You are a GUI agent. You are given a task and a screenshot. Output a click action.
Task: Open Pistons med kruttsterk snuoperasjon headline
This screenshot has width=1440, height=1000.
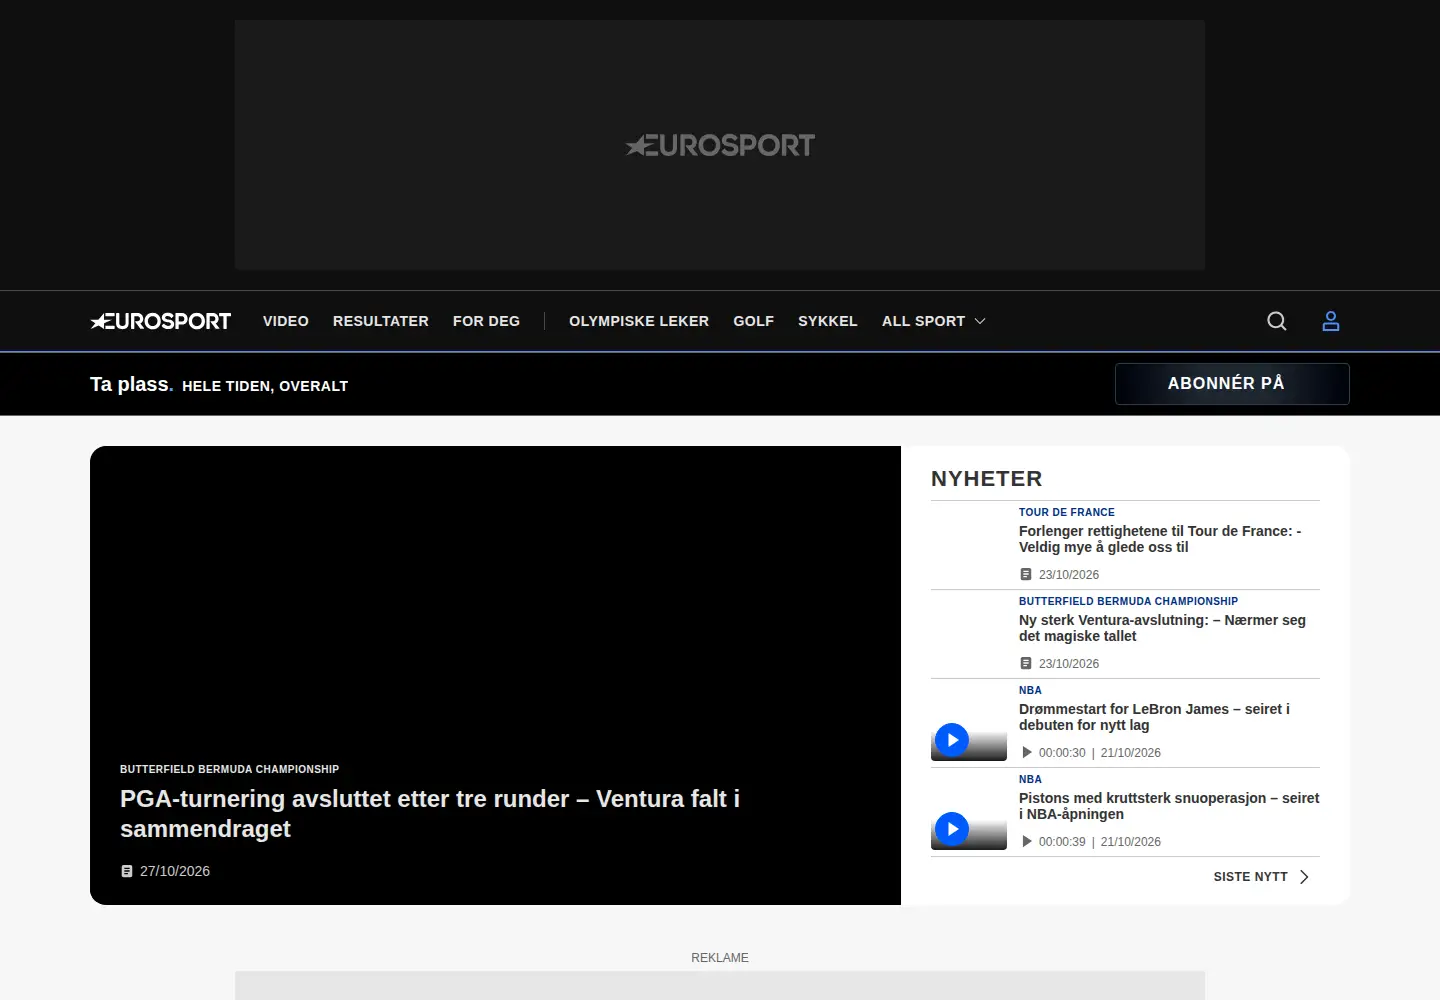pyautogui.click(x=1169, y=806)
